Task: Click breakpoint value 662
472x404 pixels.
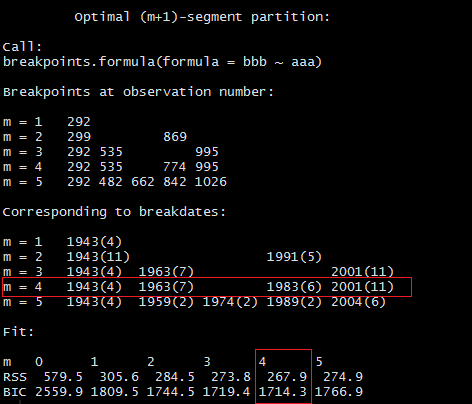Action: 143,182
